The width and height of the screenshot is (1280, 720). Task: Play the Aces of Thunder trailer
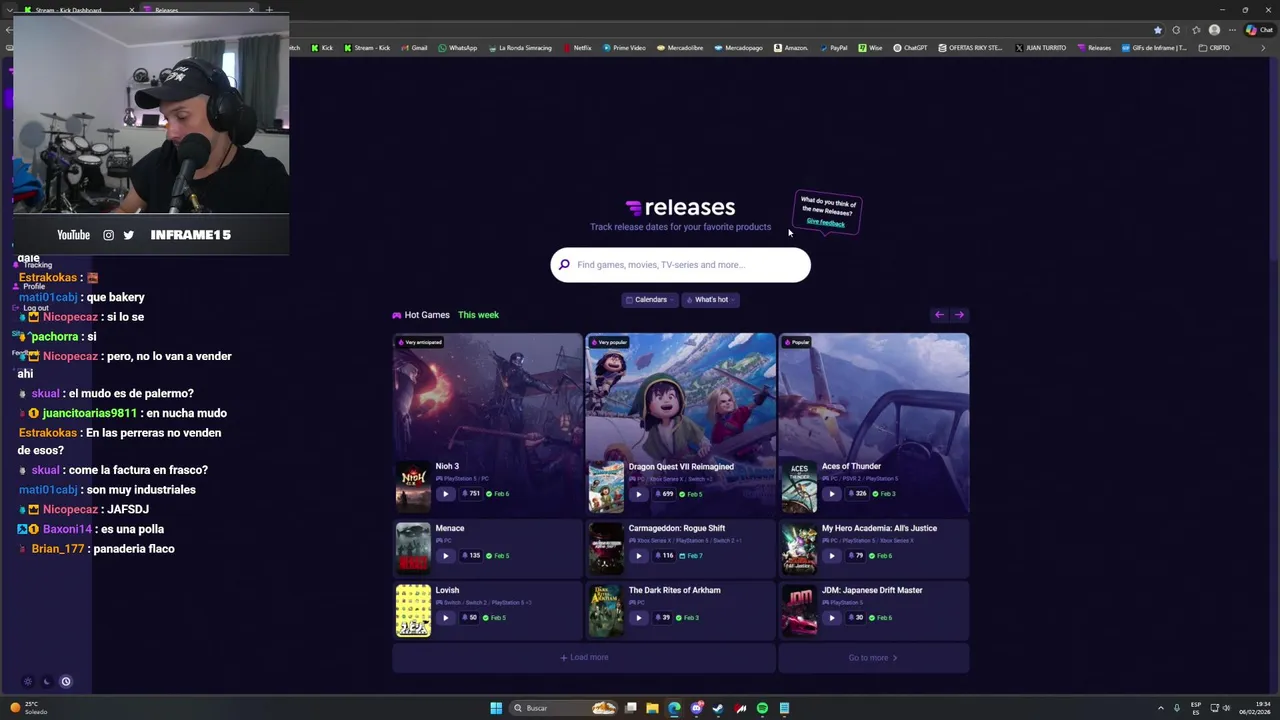pyautogui.click(x=831, y=494)
